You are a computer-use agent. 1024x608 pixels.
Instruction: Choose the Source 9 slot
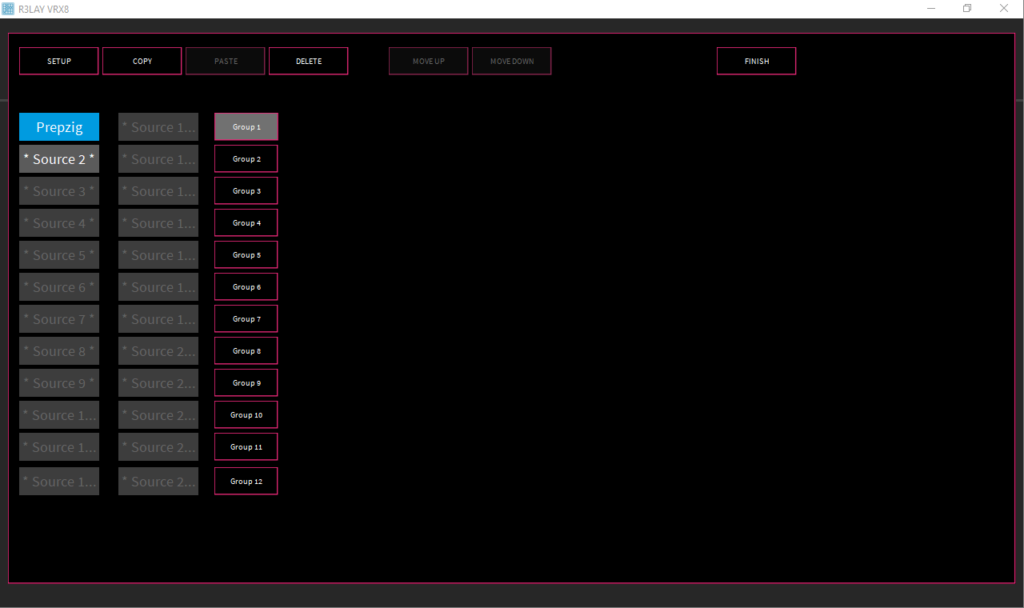pos(59,383)
